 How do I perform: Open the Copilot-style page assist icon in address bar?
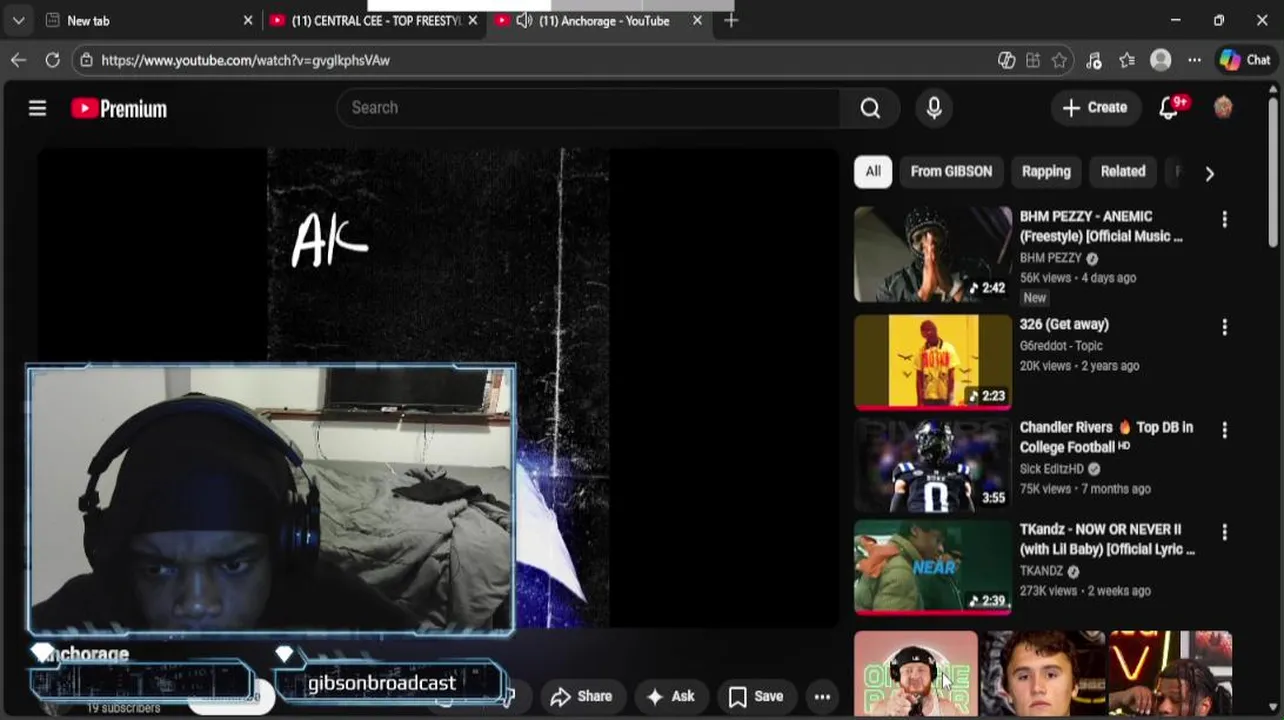pyautogui.click(x=1006, y=60)
